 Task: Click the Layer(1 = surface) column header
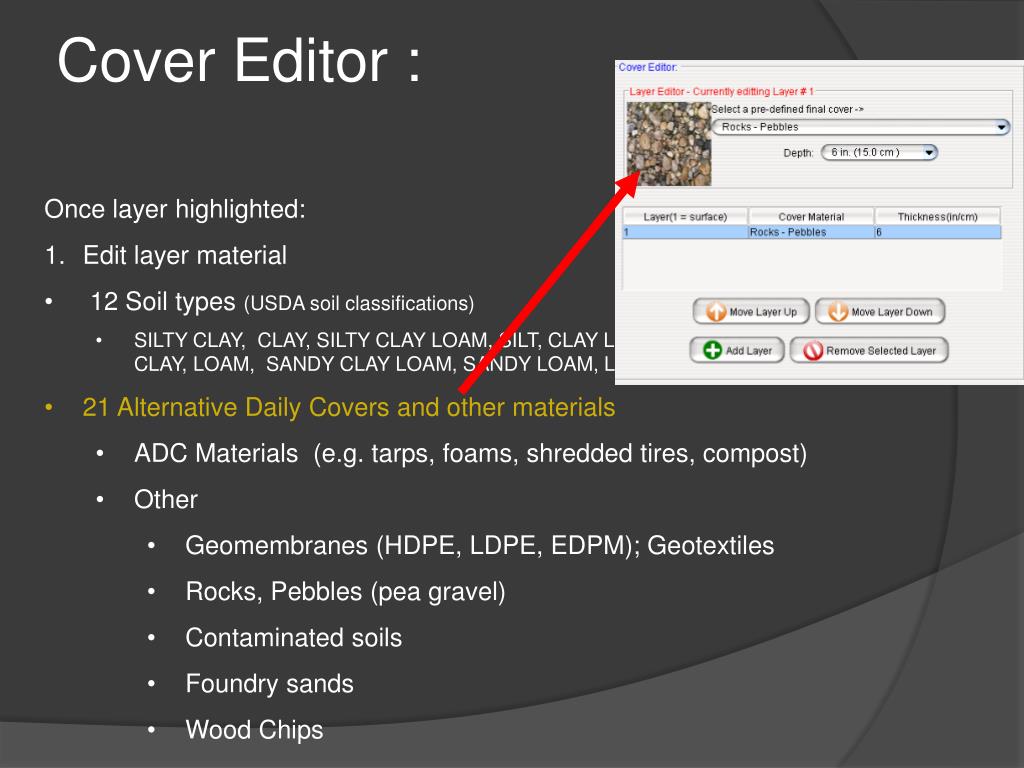(x=685, y=216)
